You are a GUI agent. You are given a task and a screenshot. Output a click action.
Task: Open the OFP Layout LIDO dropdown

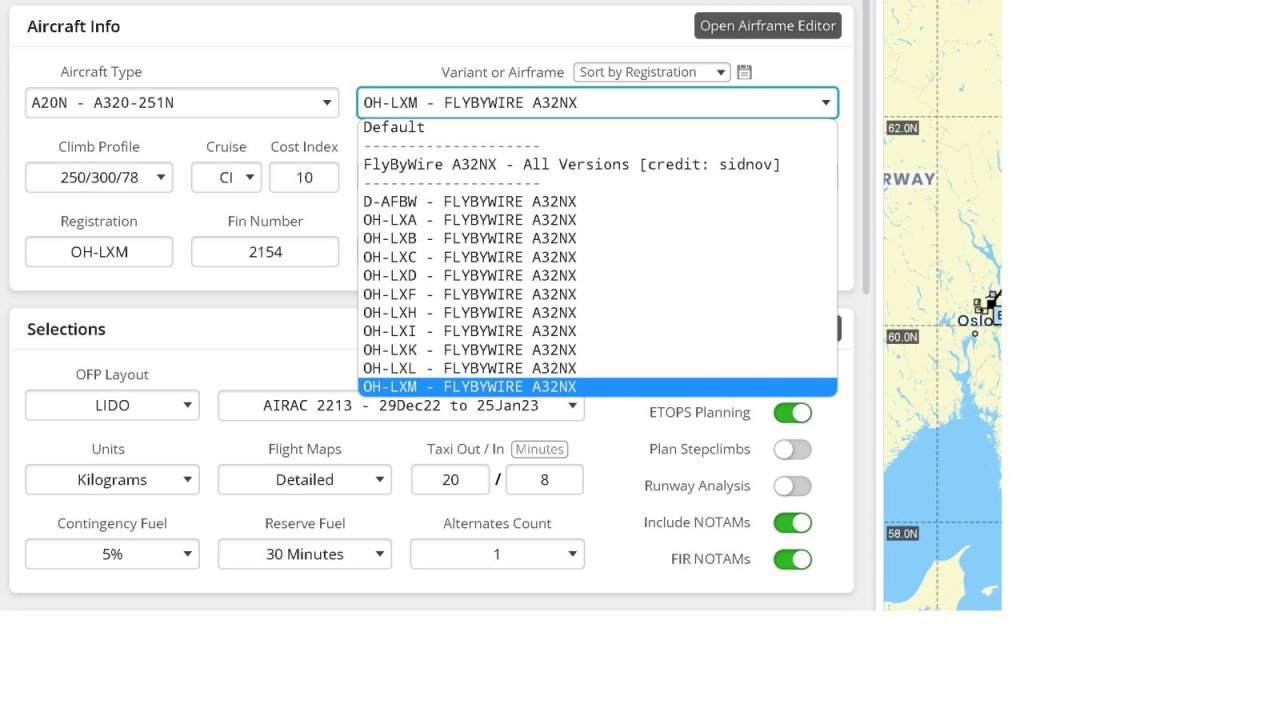point(112,406)
